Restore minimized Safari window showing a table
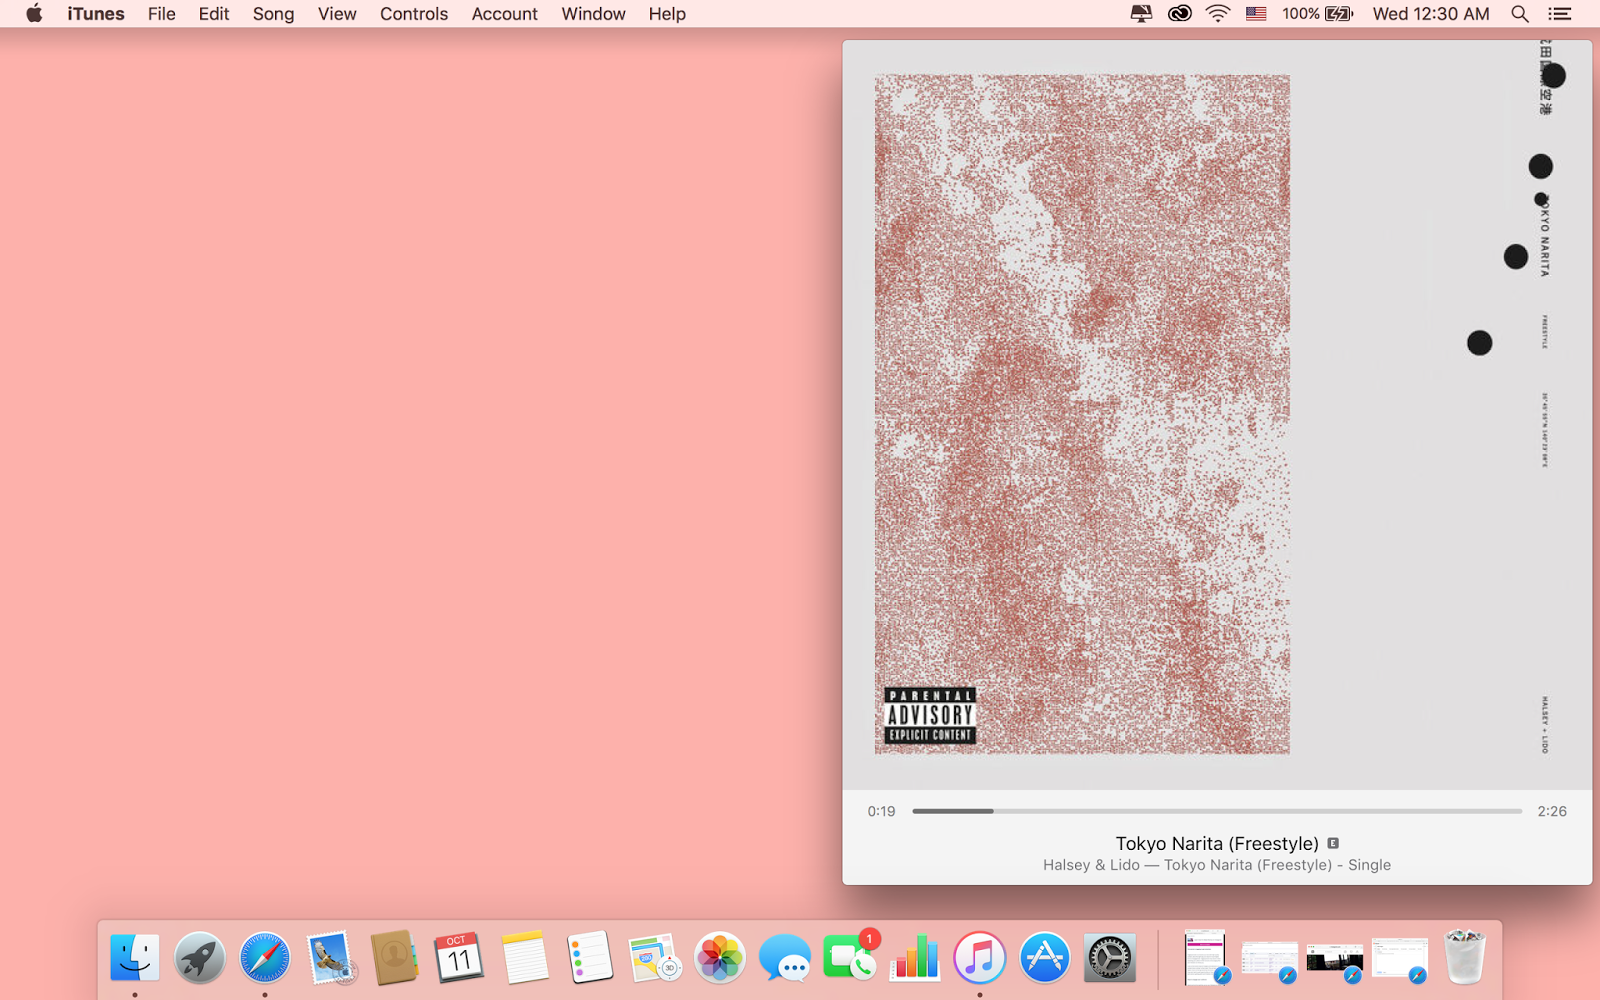The width and height of the screenshot is (1600, 1000). pos(1270,958)
